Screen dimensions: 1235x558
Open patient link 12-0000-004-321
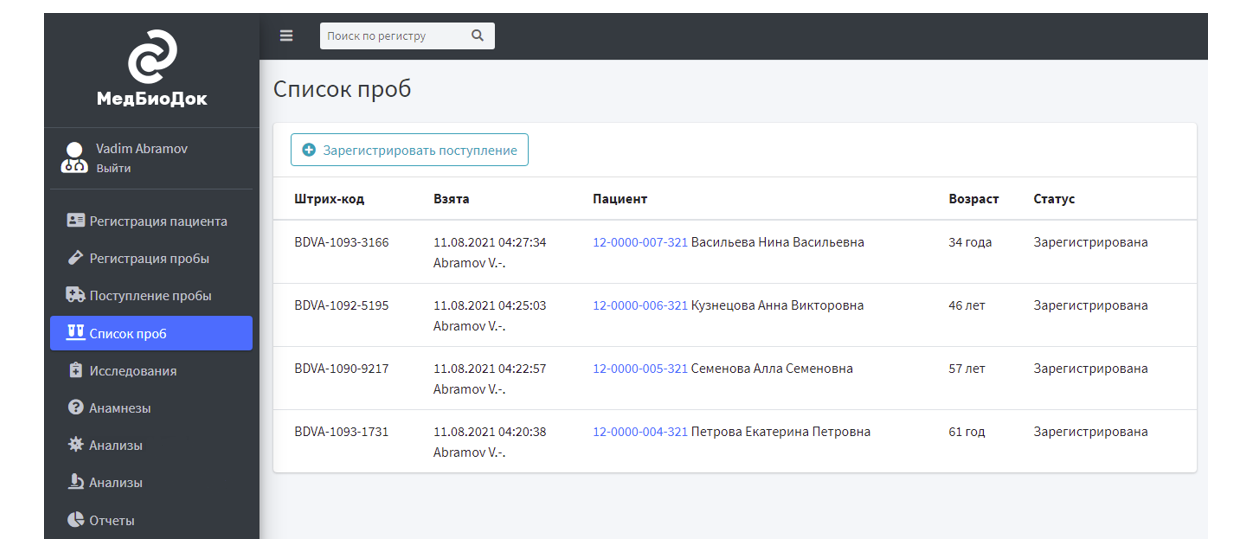640,432
